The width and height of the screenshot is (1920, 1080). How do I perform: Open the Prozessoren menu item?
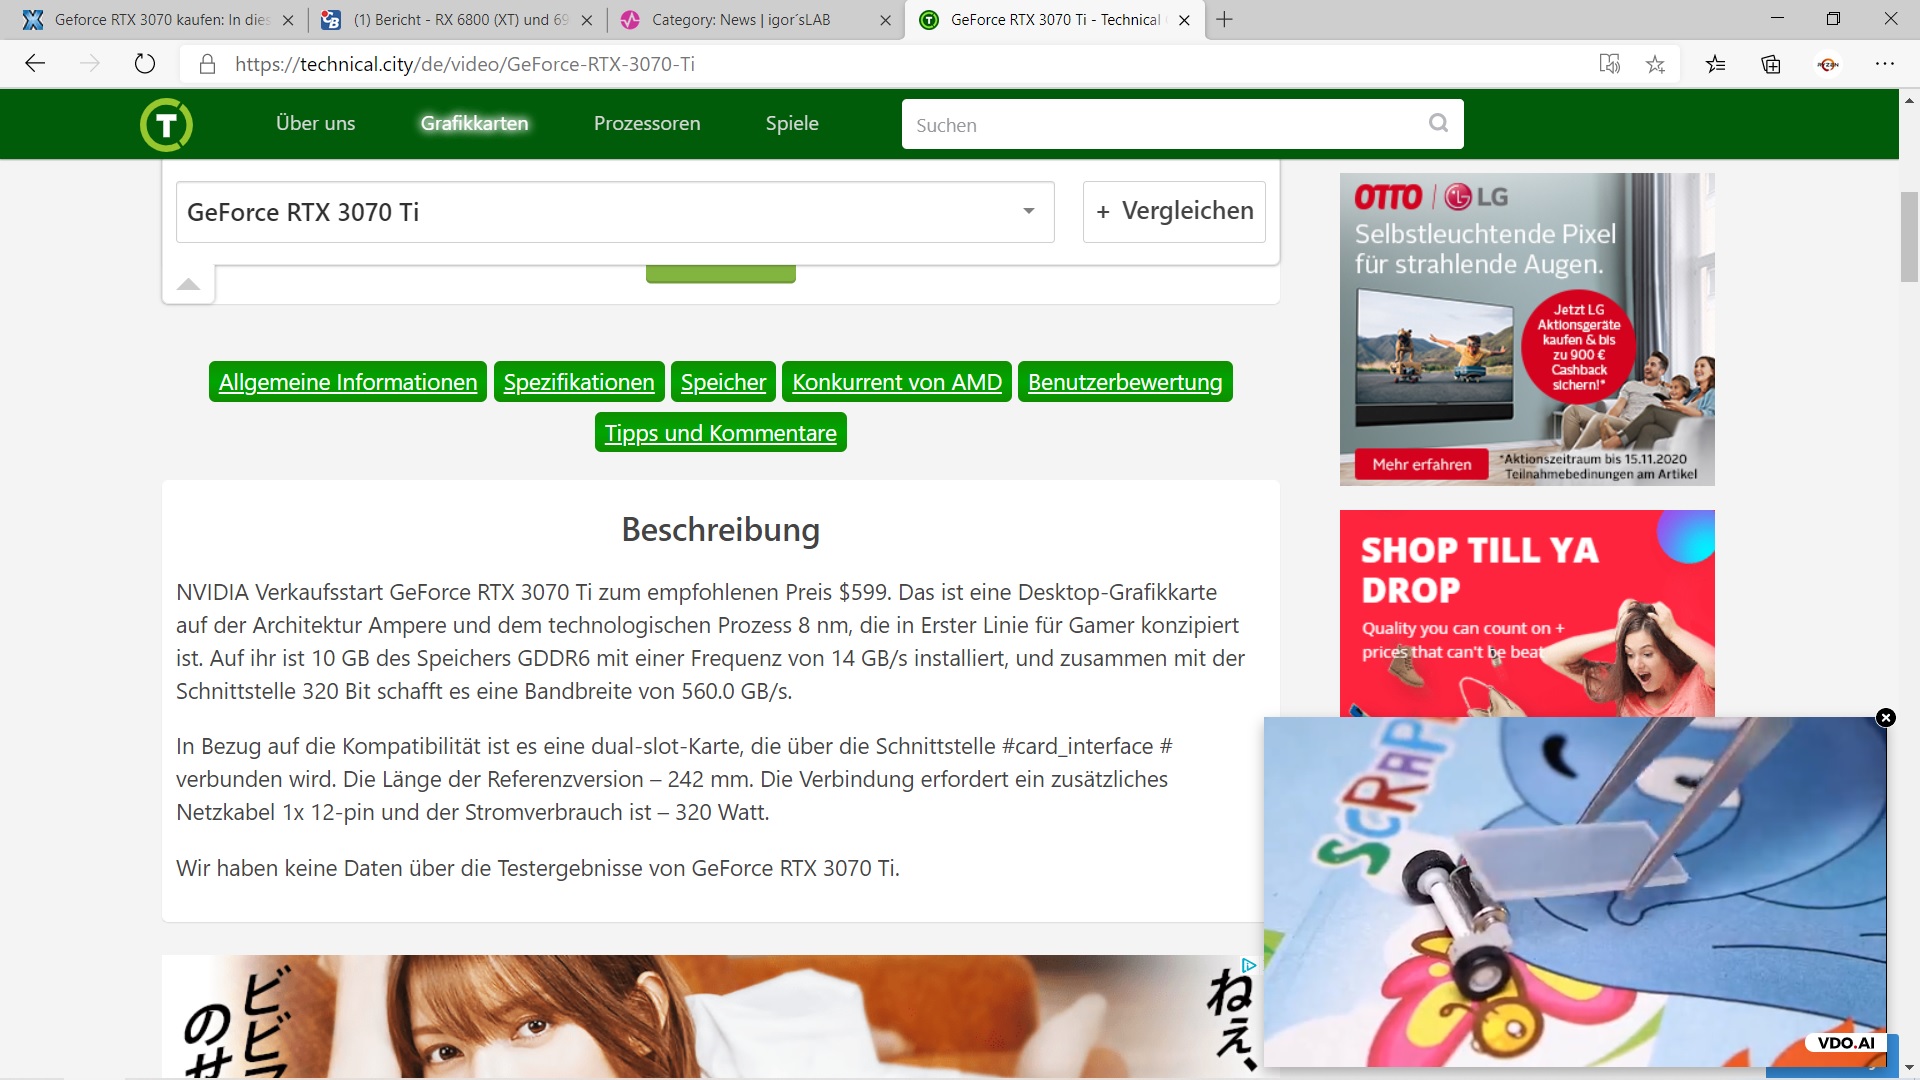click(647, 123)
